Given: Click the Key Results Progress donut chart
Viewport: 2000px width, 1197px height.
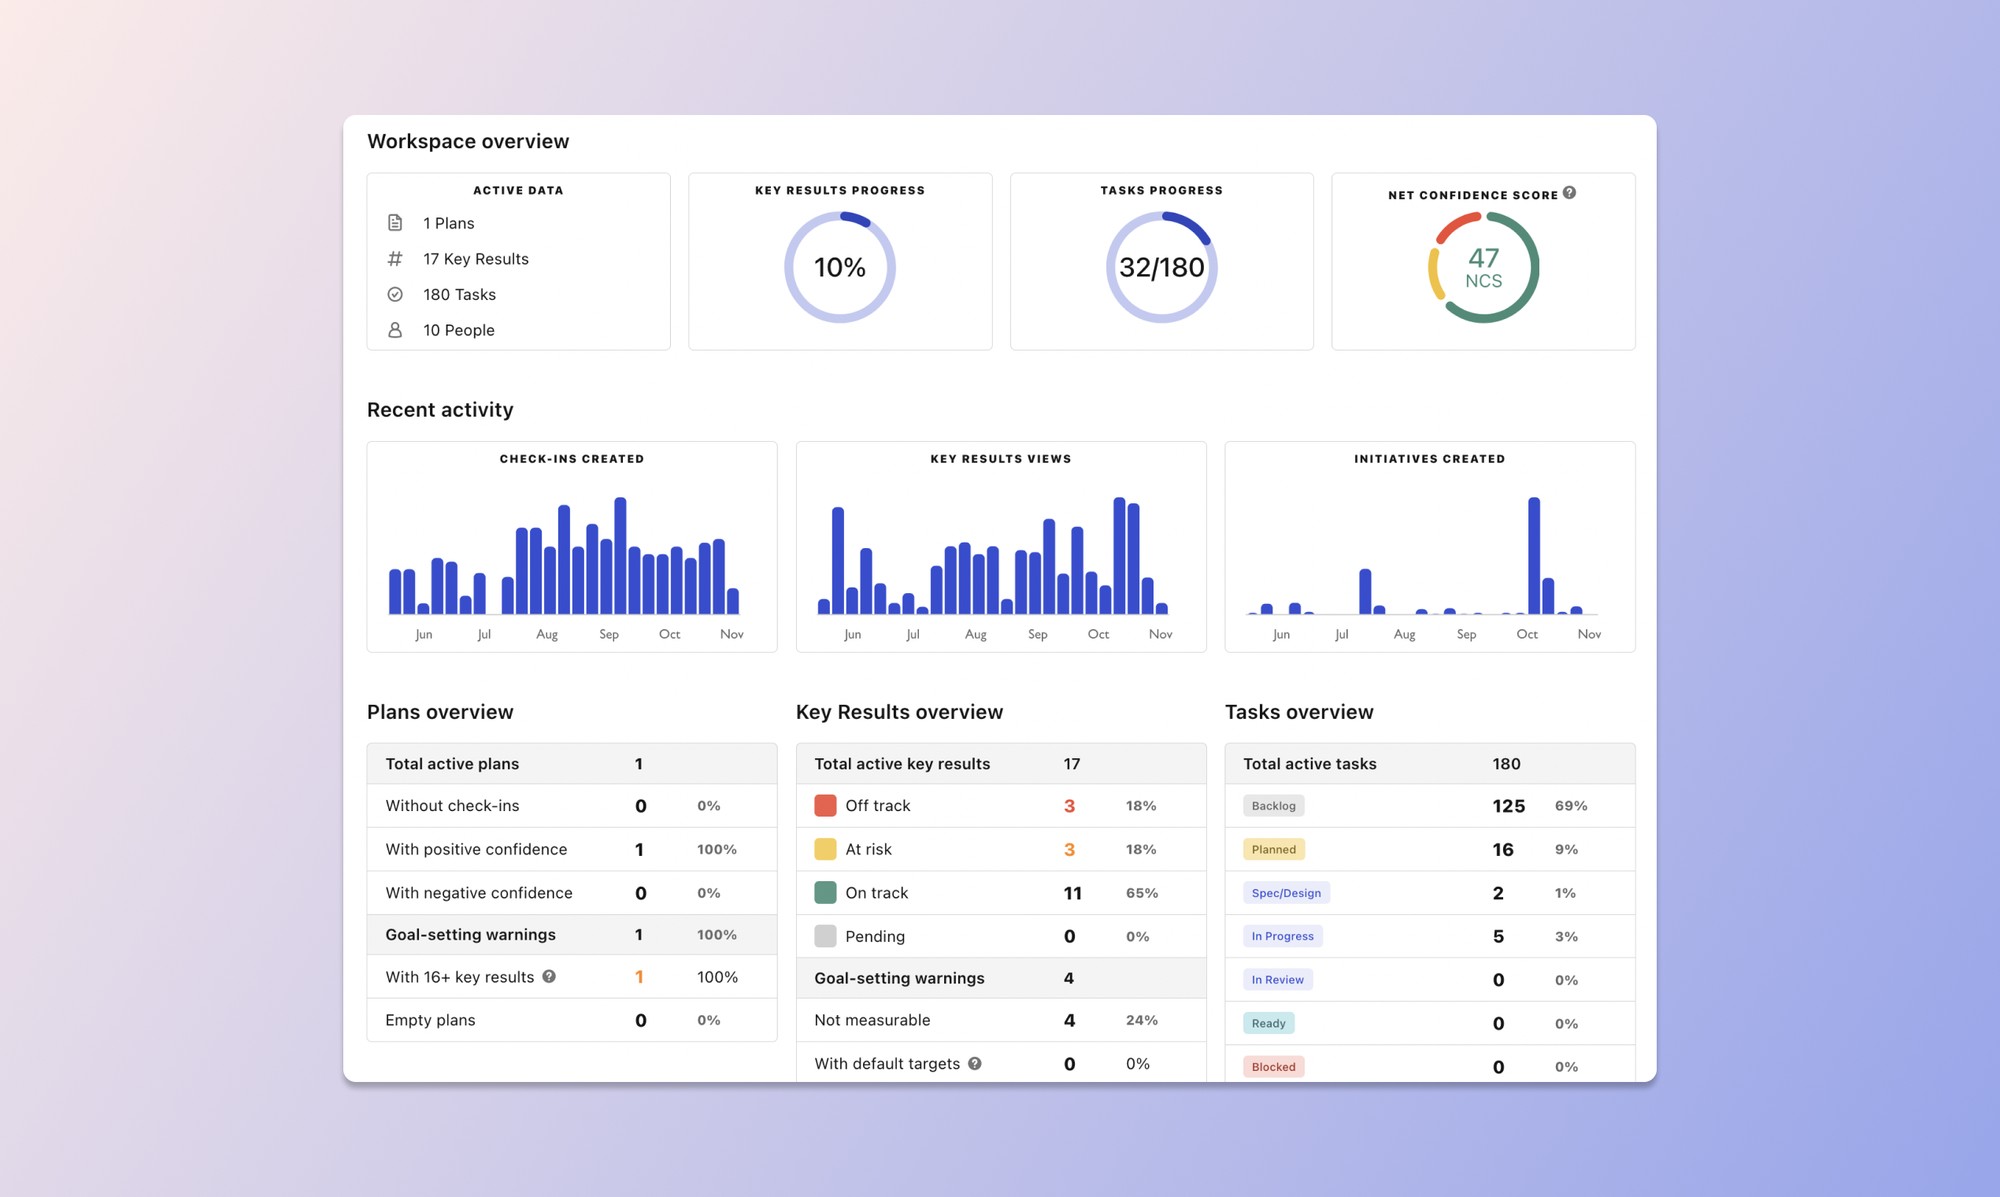Looking at the screenshot, I should coord(840,267).
